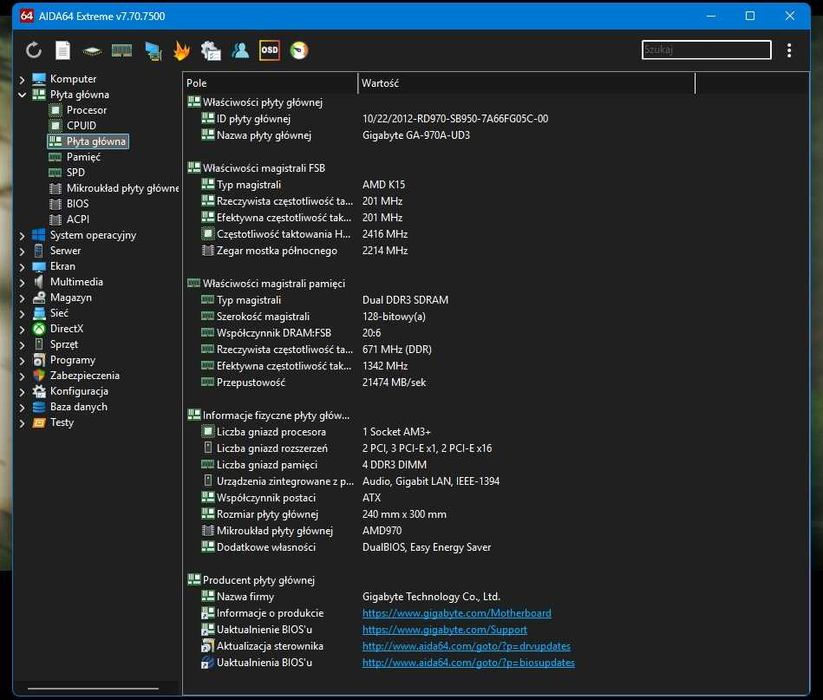Click the Programy tree icon

[39, 360]
